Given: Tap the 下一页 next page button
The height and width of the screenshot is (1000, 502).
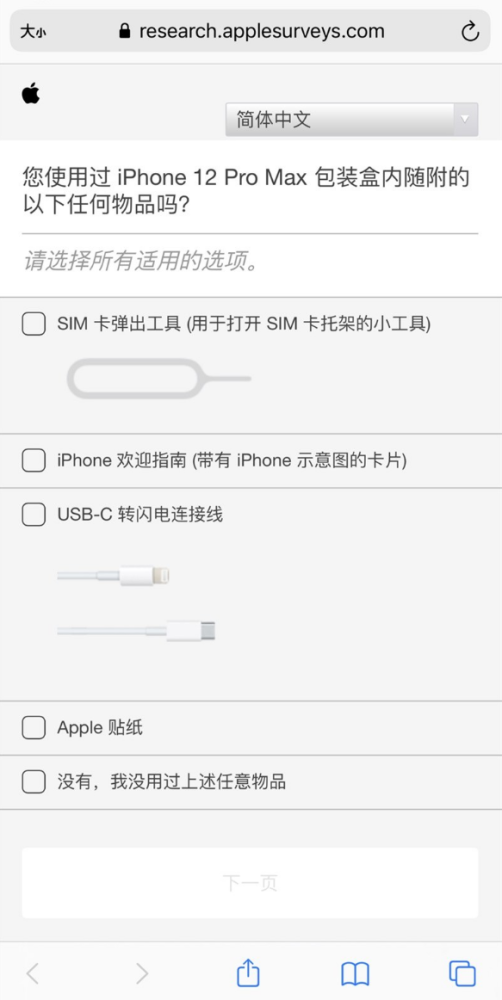Looking at the screenshot, I should (x=250, y=883).
